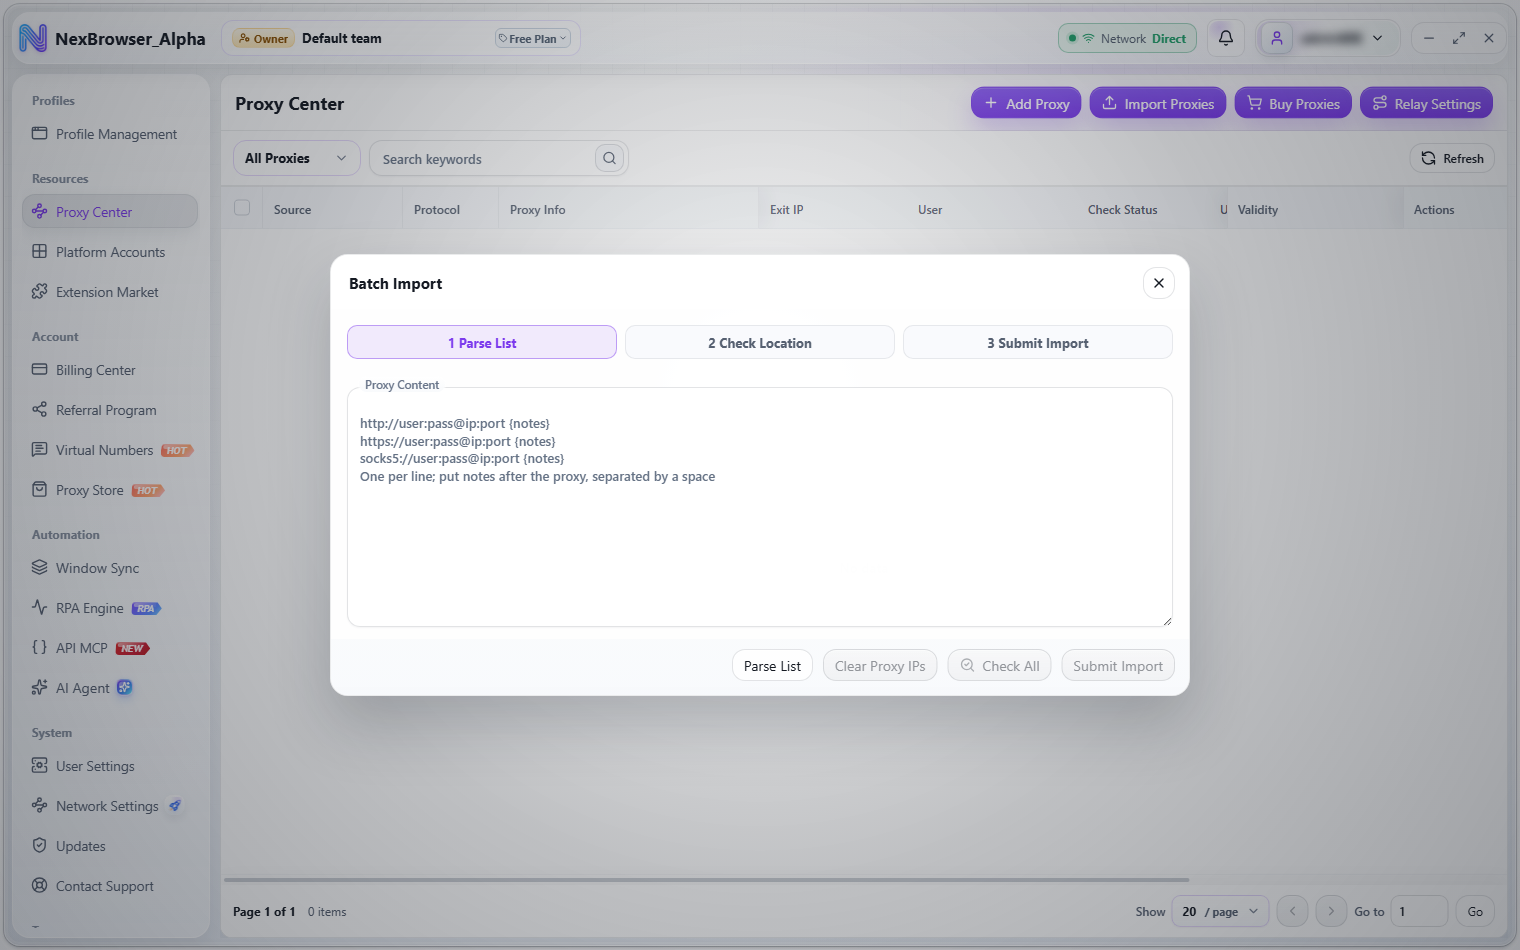Click the Buy Proxies button
Image resolution: width=1520 pixels, height=950 pixels.
point(1293,103)
